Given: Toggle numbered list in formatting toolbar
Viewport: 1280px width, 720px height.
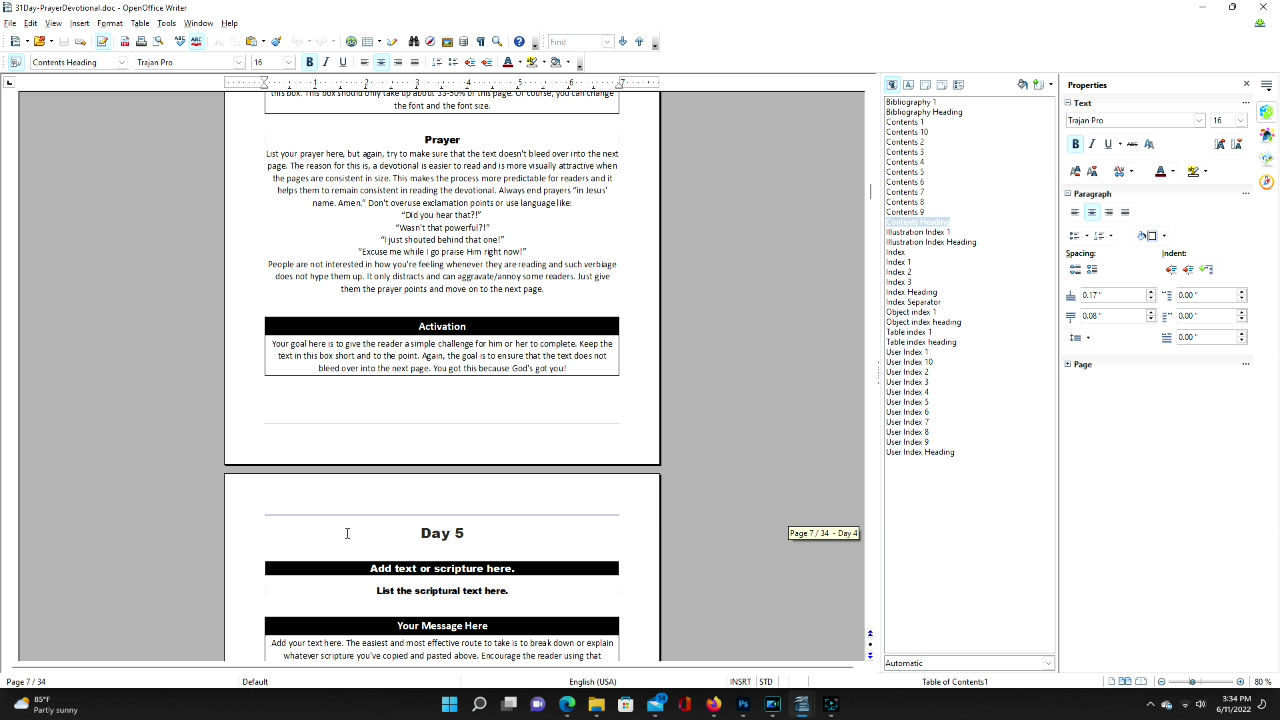Looking at the screenshot, I should [436, 62].
